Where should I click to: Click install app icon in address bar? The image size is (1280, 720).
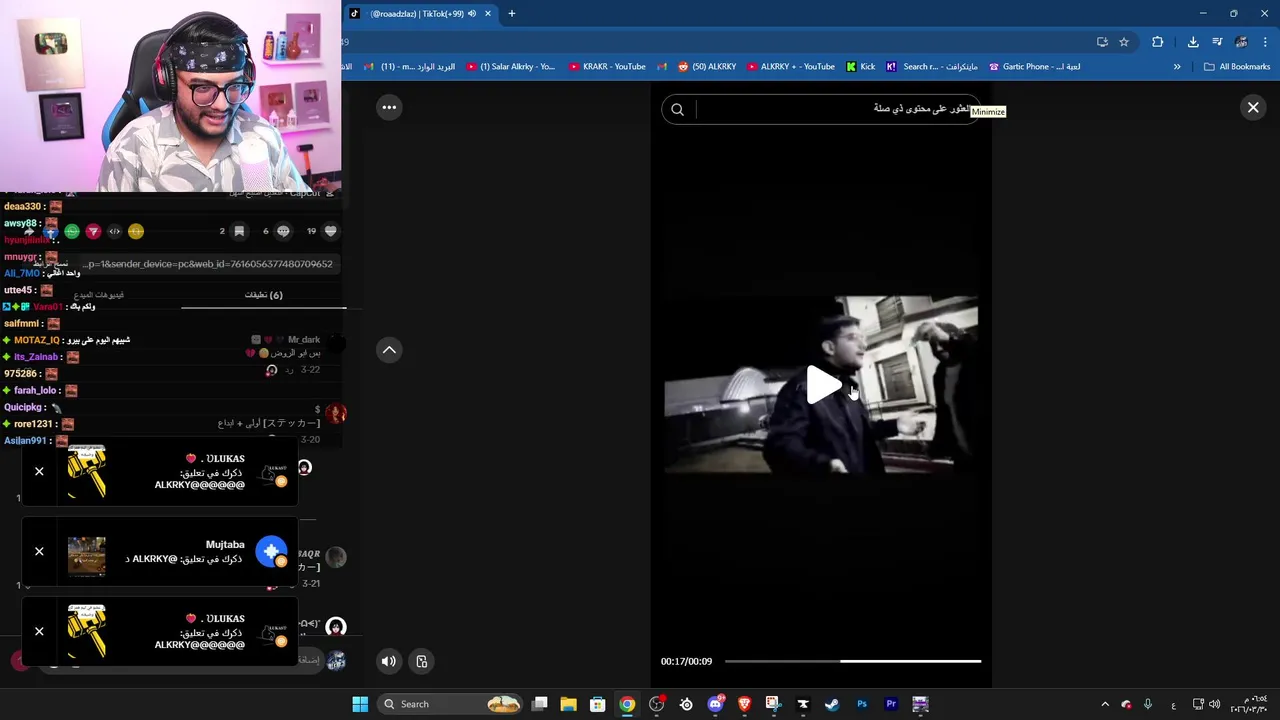1102,42
